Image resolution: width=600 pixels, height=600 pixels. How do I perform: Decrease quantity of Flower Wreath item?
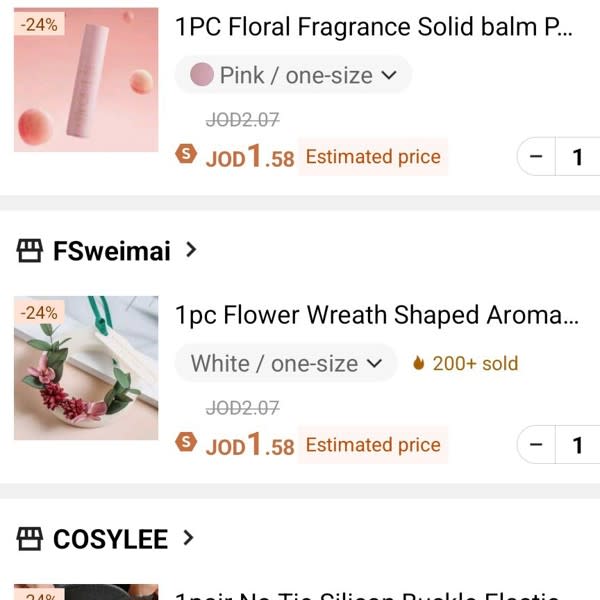pos(536,444)
